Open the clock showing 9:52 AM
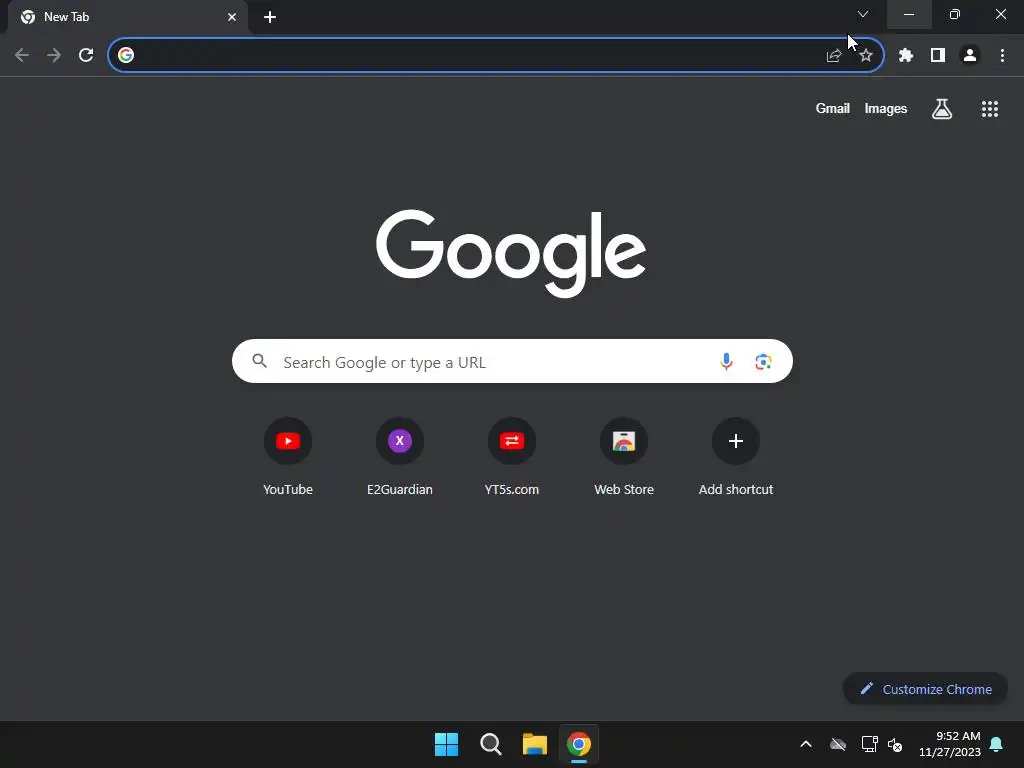1024x768 pixels. (950, 744)
